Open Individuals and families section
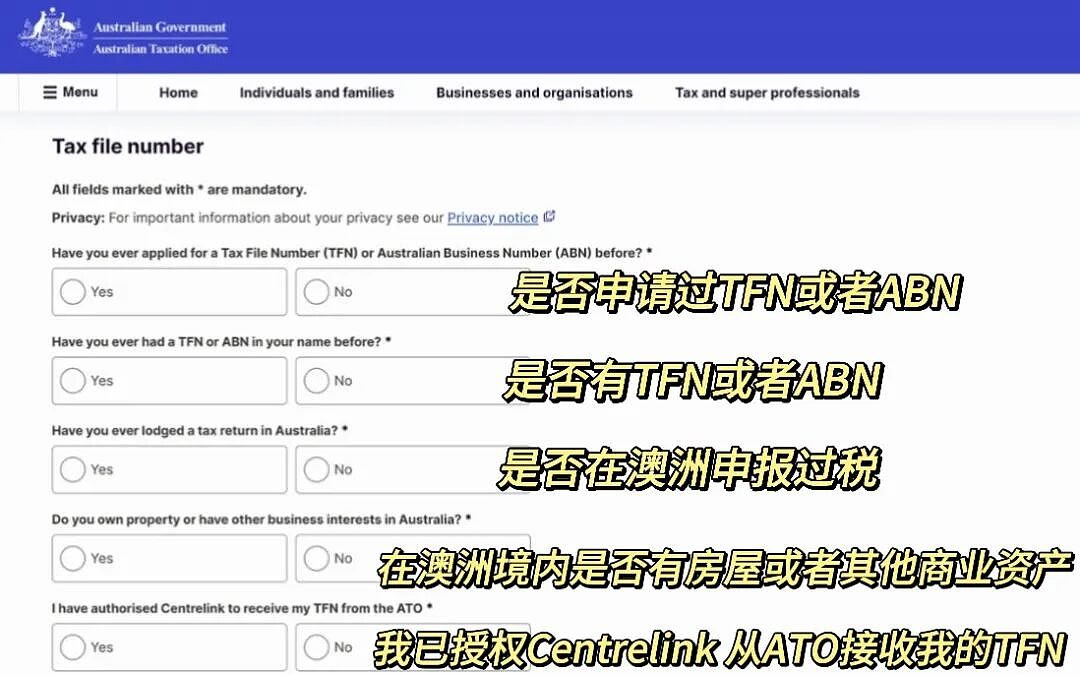The image size is (1080, 675). (317, 93)
